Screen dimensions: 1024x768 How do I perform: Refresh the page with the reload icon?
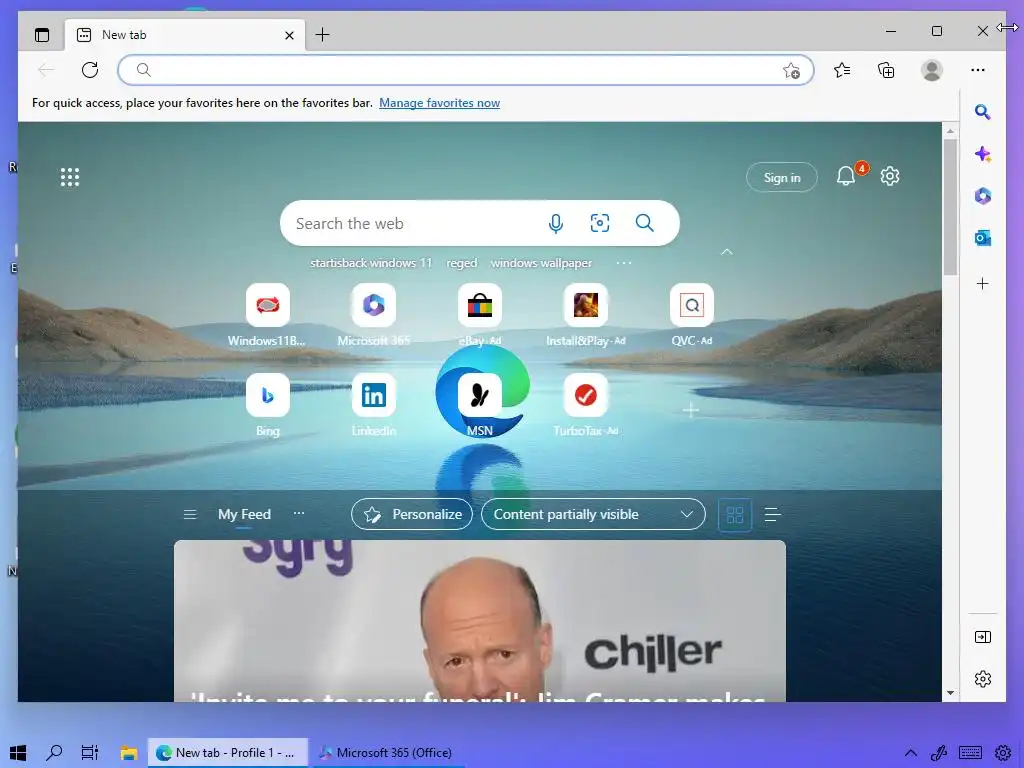(x=89, y=70)
